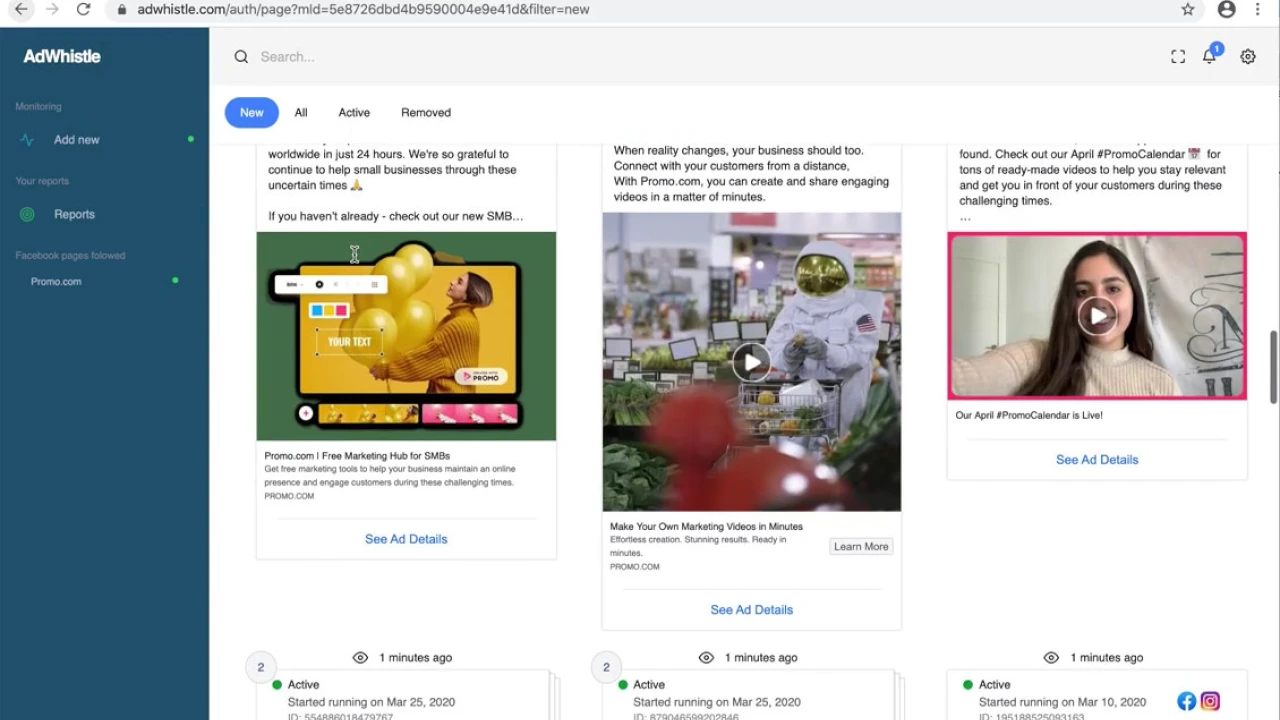Click the padlock site info icon
The height and width of the screenshot is (720, 1280).
pyautogui.click(x=122, y=9)
